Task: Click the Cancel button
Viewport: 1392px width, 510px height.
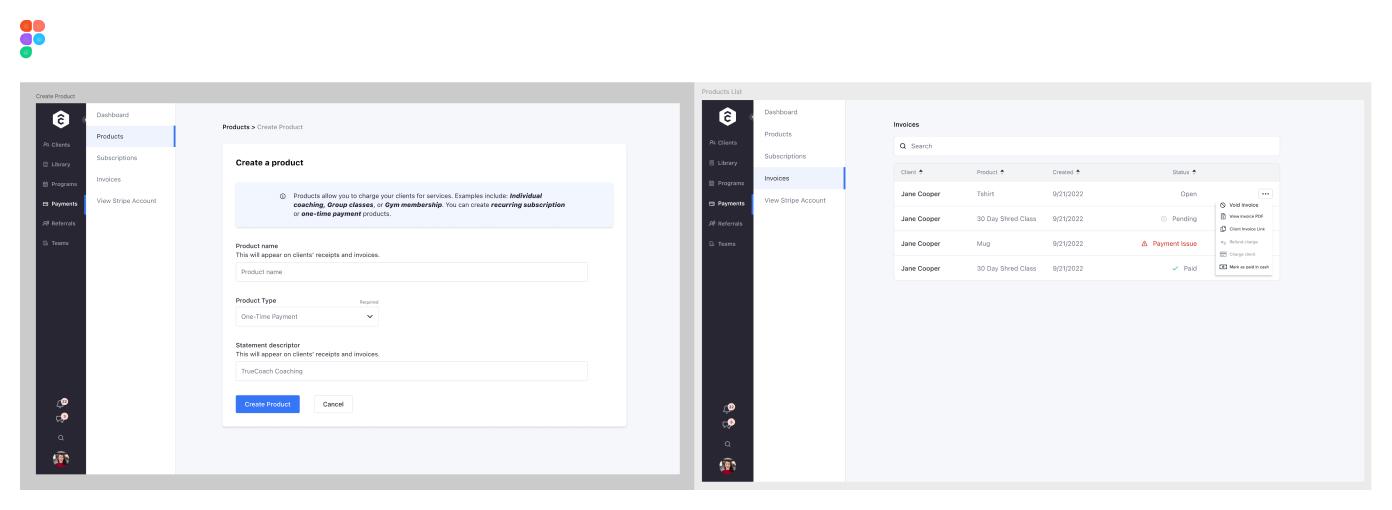Action: coord(333,404)
